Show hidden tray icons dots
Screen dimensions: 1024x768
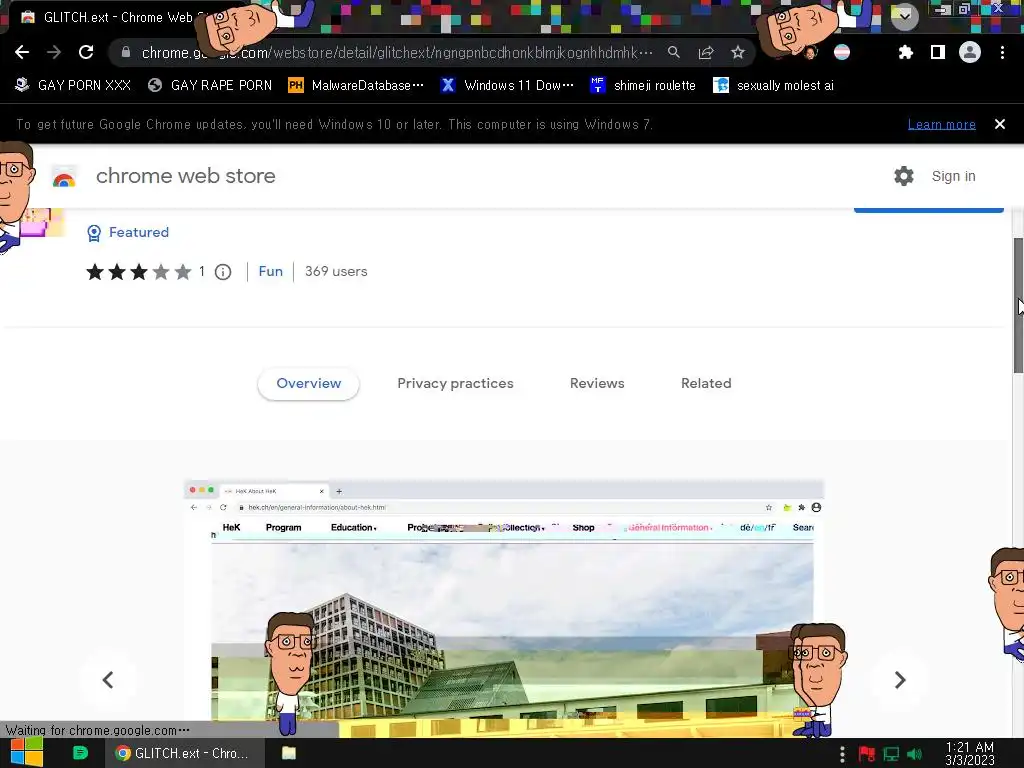[842, 754]
